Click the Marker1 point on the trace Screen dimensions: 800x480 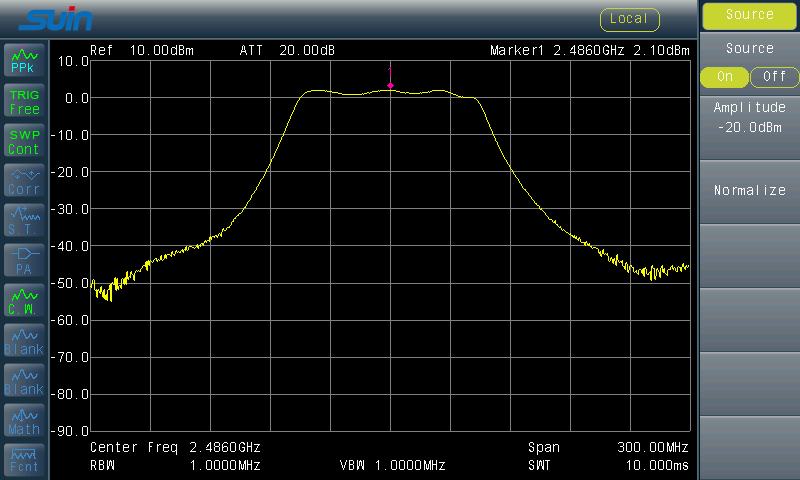(390, 86)
